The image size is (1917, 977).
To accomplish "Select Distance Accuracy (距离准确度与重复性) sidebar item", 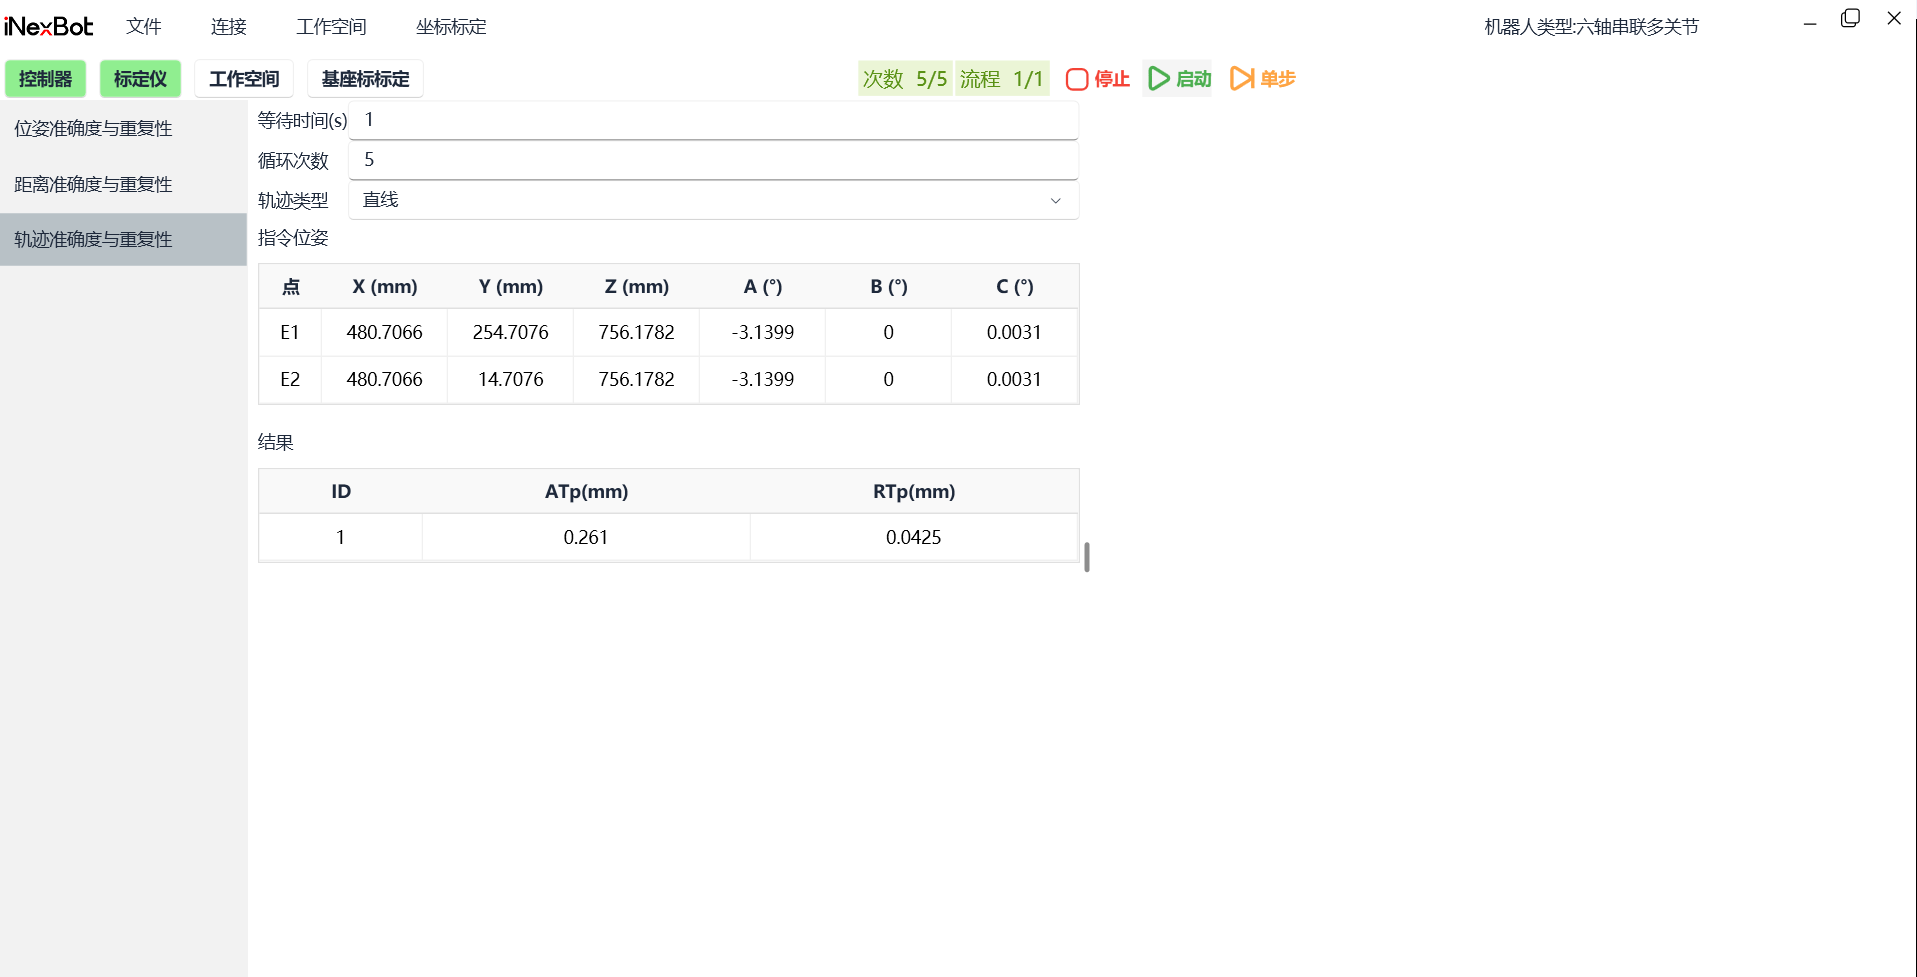I will [93, 185].
